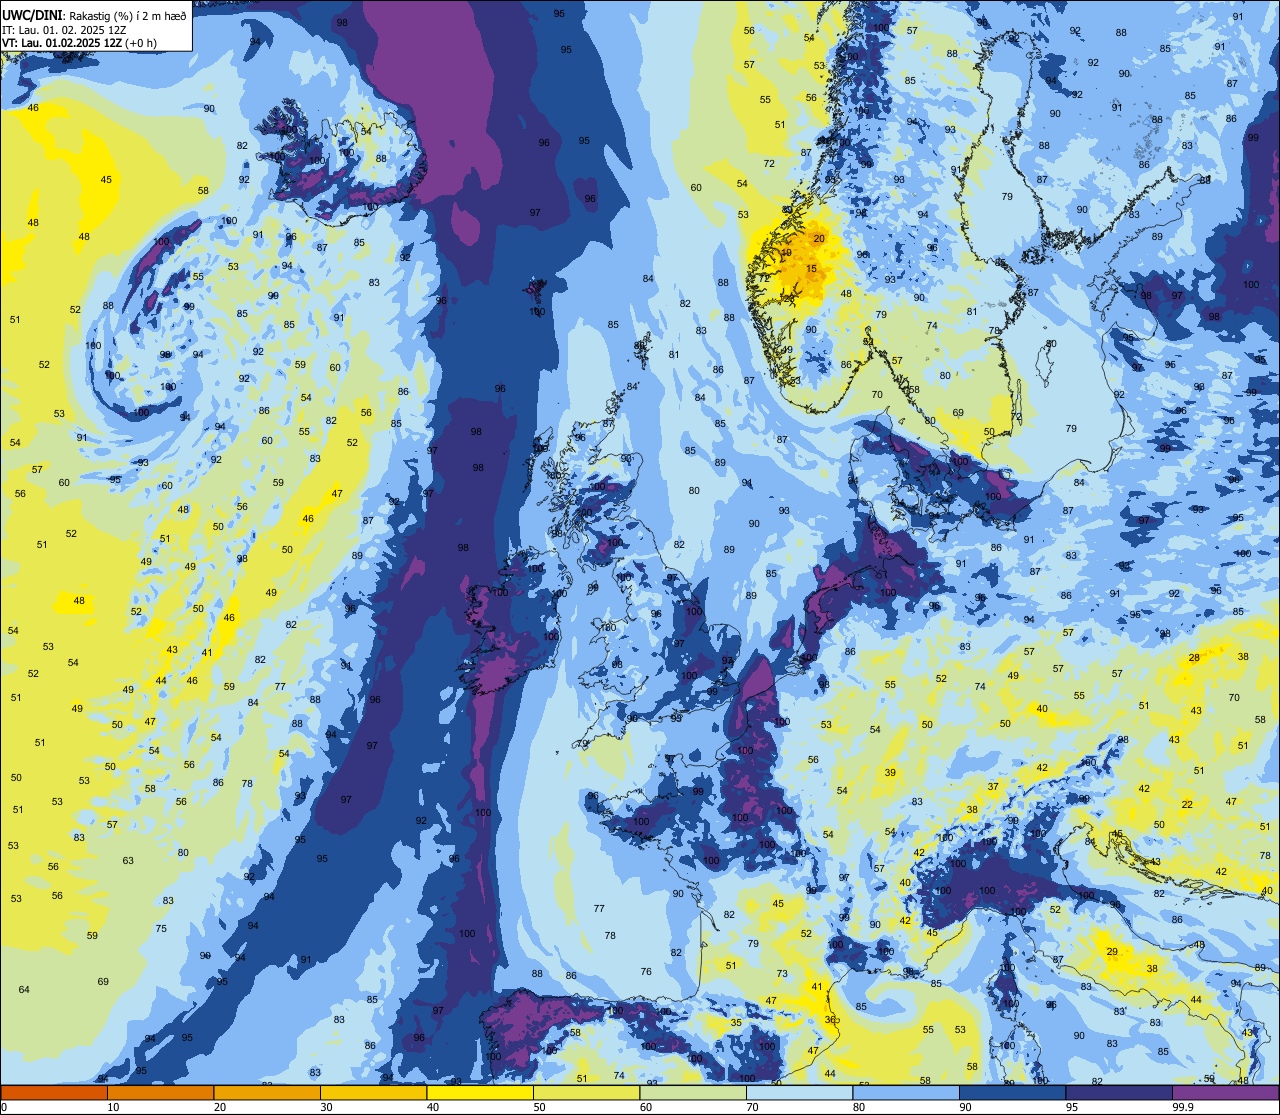1280x1115 pixels.
Task: Click the '29' humidity value over Italy
Action: coord(1112,952)
